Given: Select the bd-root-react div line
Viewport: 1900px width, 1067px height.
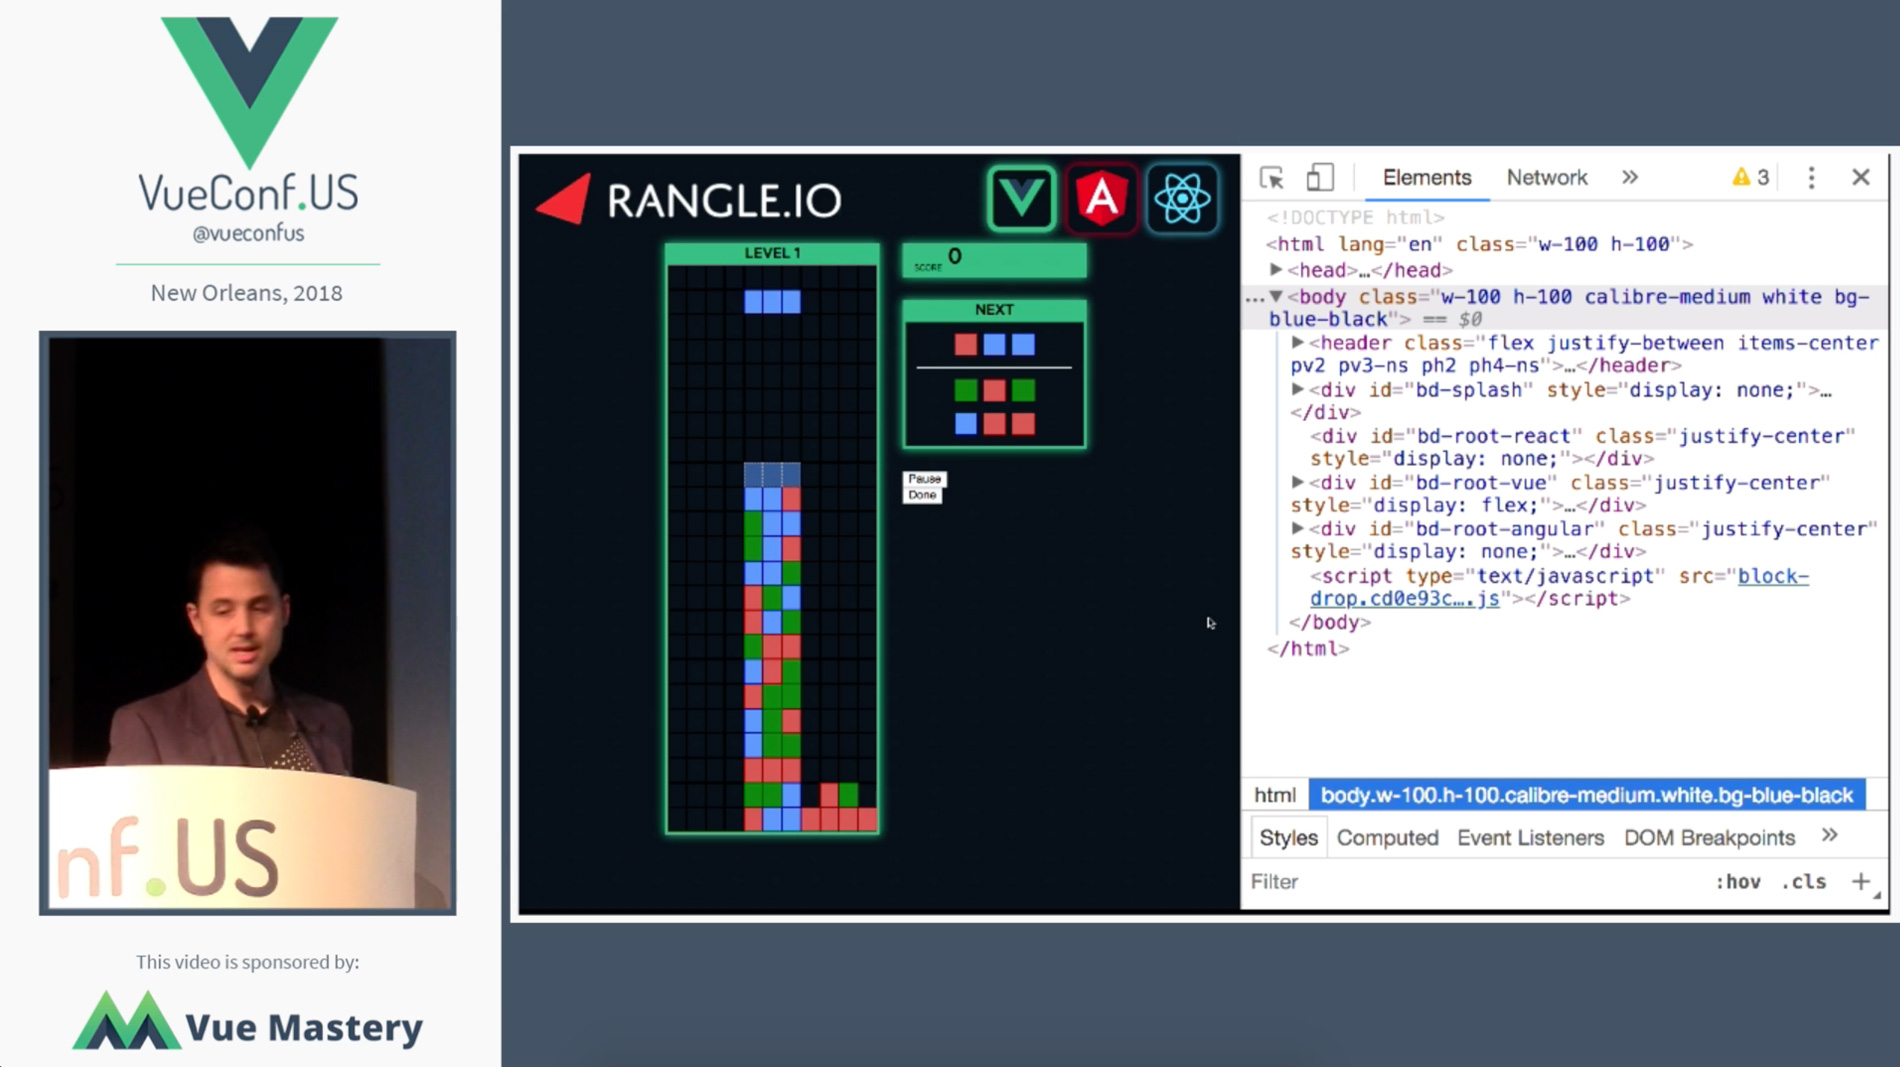Looking at the screenshot, I should (1582, 447).
